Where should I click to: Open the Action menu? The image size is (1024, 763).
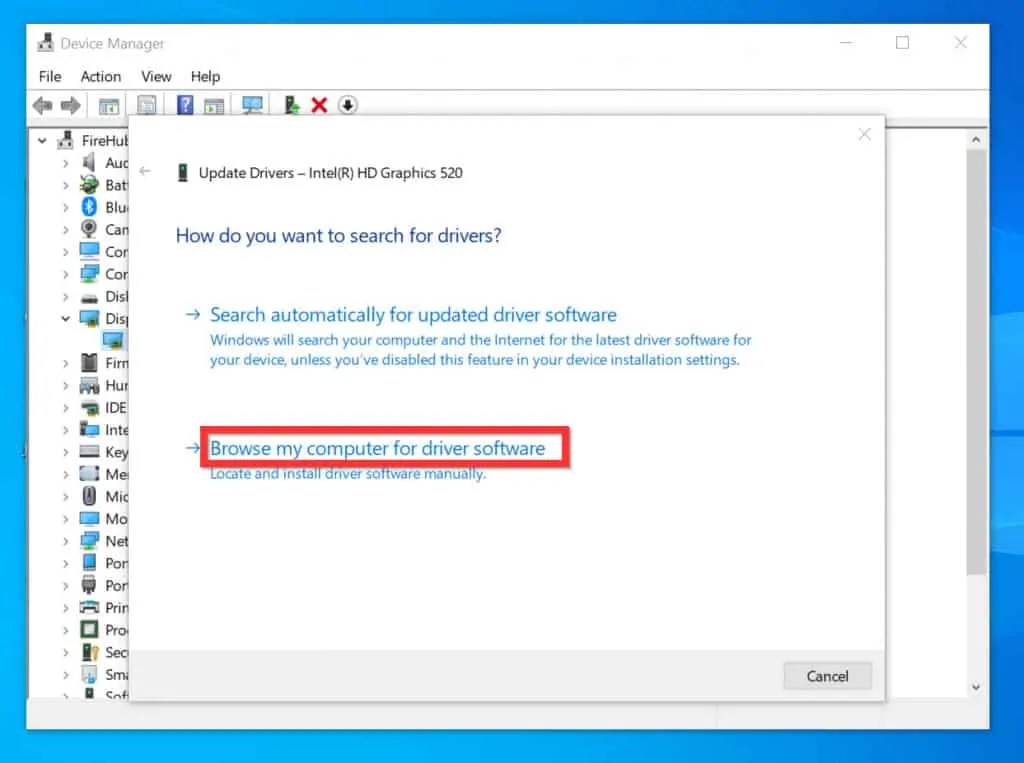100,76
